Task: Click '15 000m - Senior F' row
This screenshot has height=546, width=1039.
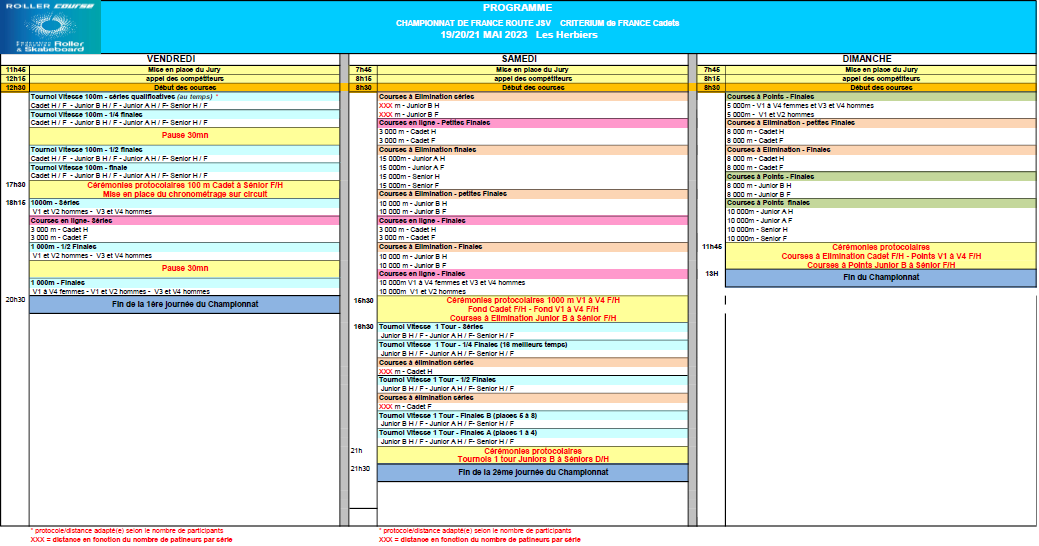Action: [533, 186]
